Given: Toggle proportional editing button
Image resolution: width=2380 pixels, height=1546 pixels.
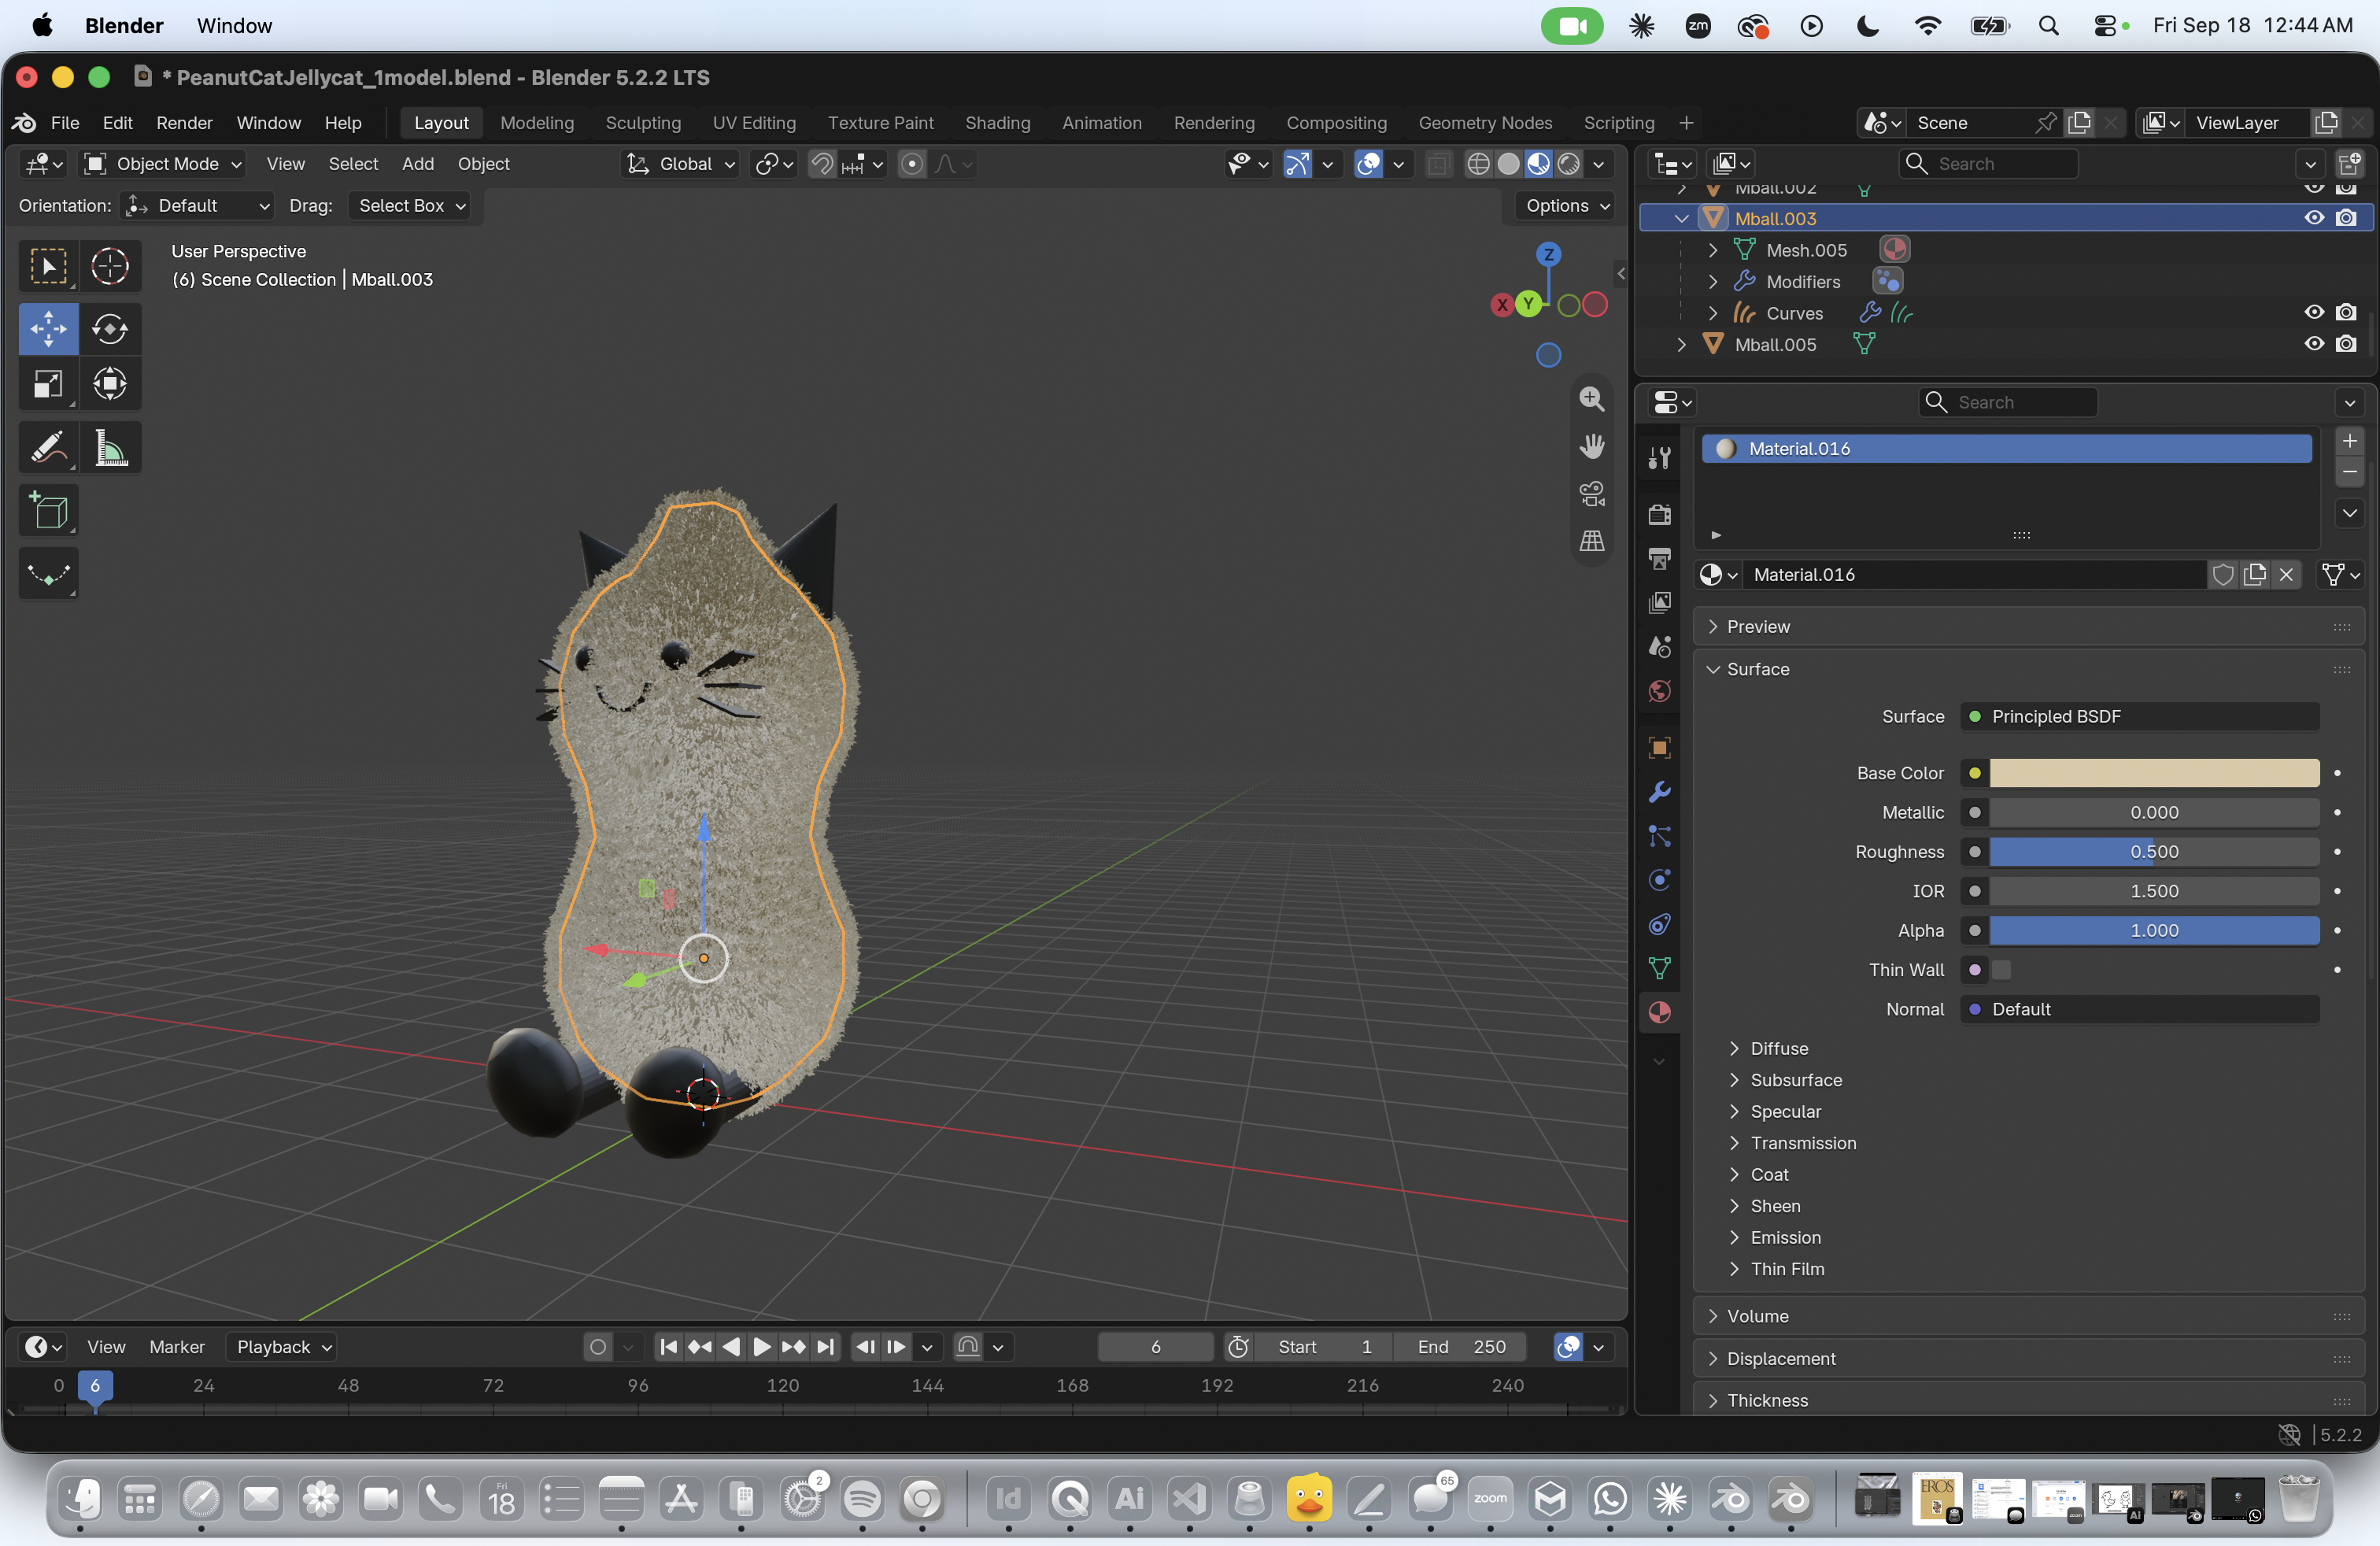Looking at the screenshot, I should point(911,164).
